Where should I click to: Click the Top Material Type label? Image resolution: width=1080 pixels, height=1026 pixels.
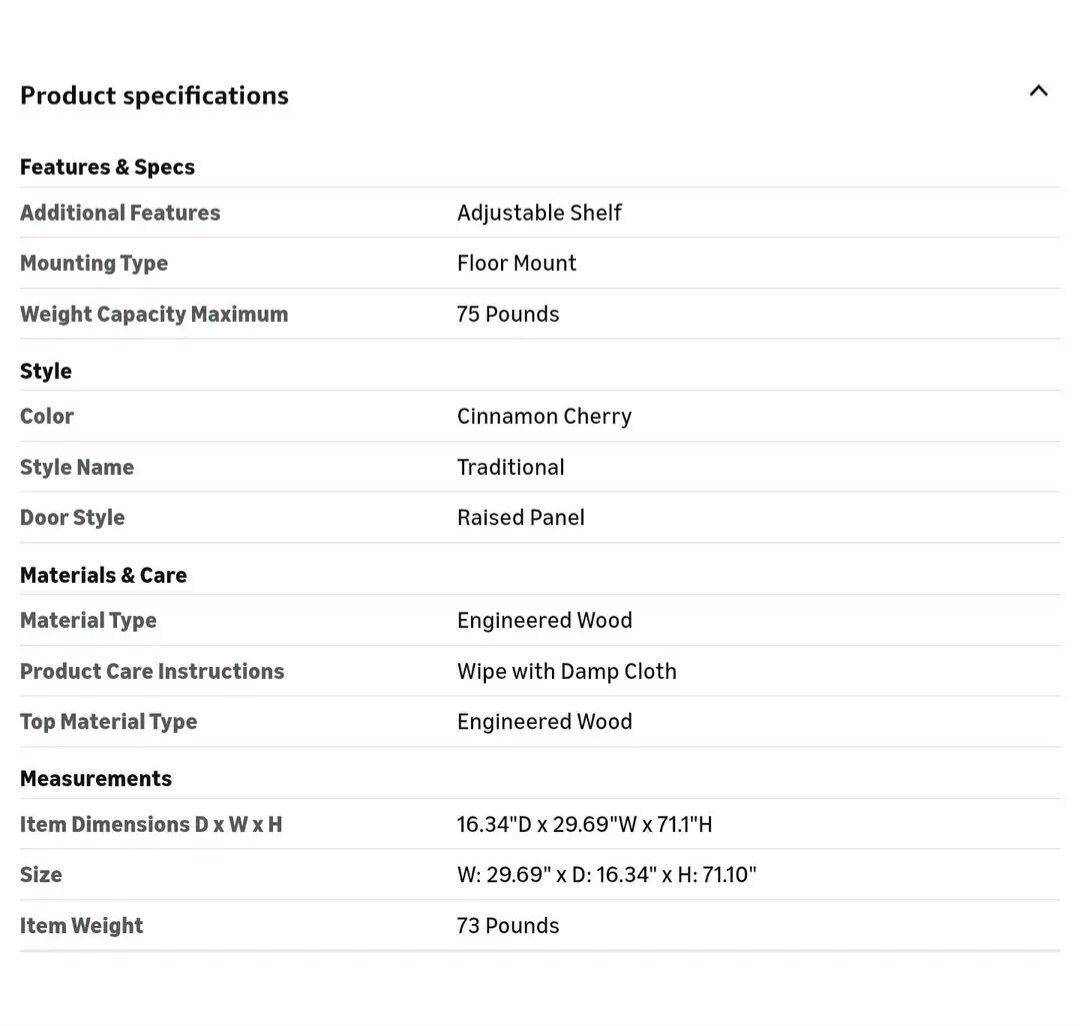pos(108,722)
